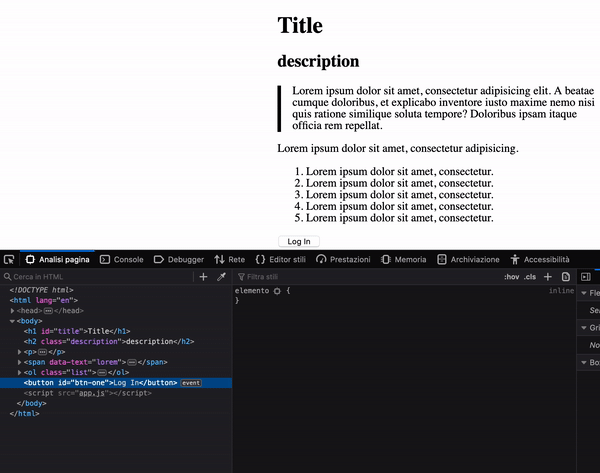600x473 pixels.
Task: Expand the span data-text lorem node
Action: pyautogui.click(x=20, y=362)
